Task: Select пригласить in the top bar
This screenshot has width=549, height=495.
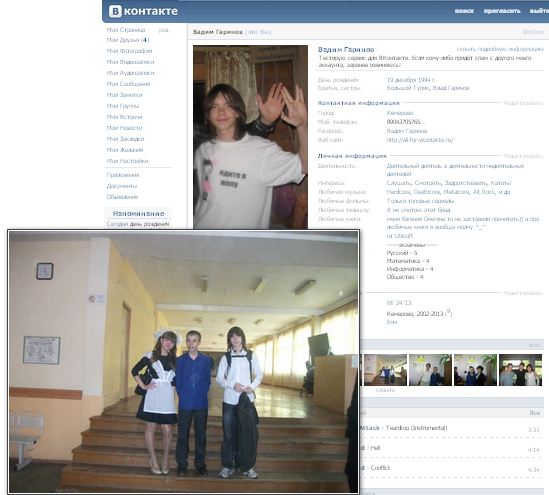Action: (502, 11)
